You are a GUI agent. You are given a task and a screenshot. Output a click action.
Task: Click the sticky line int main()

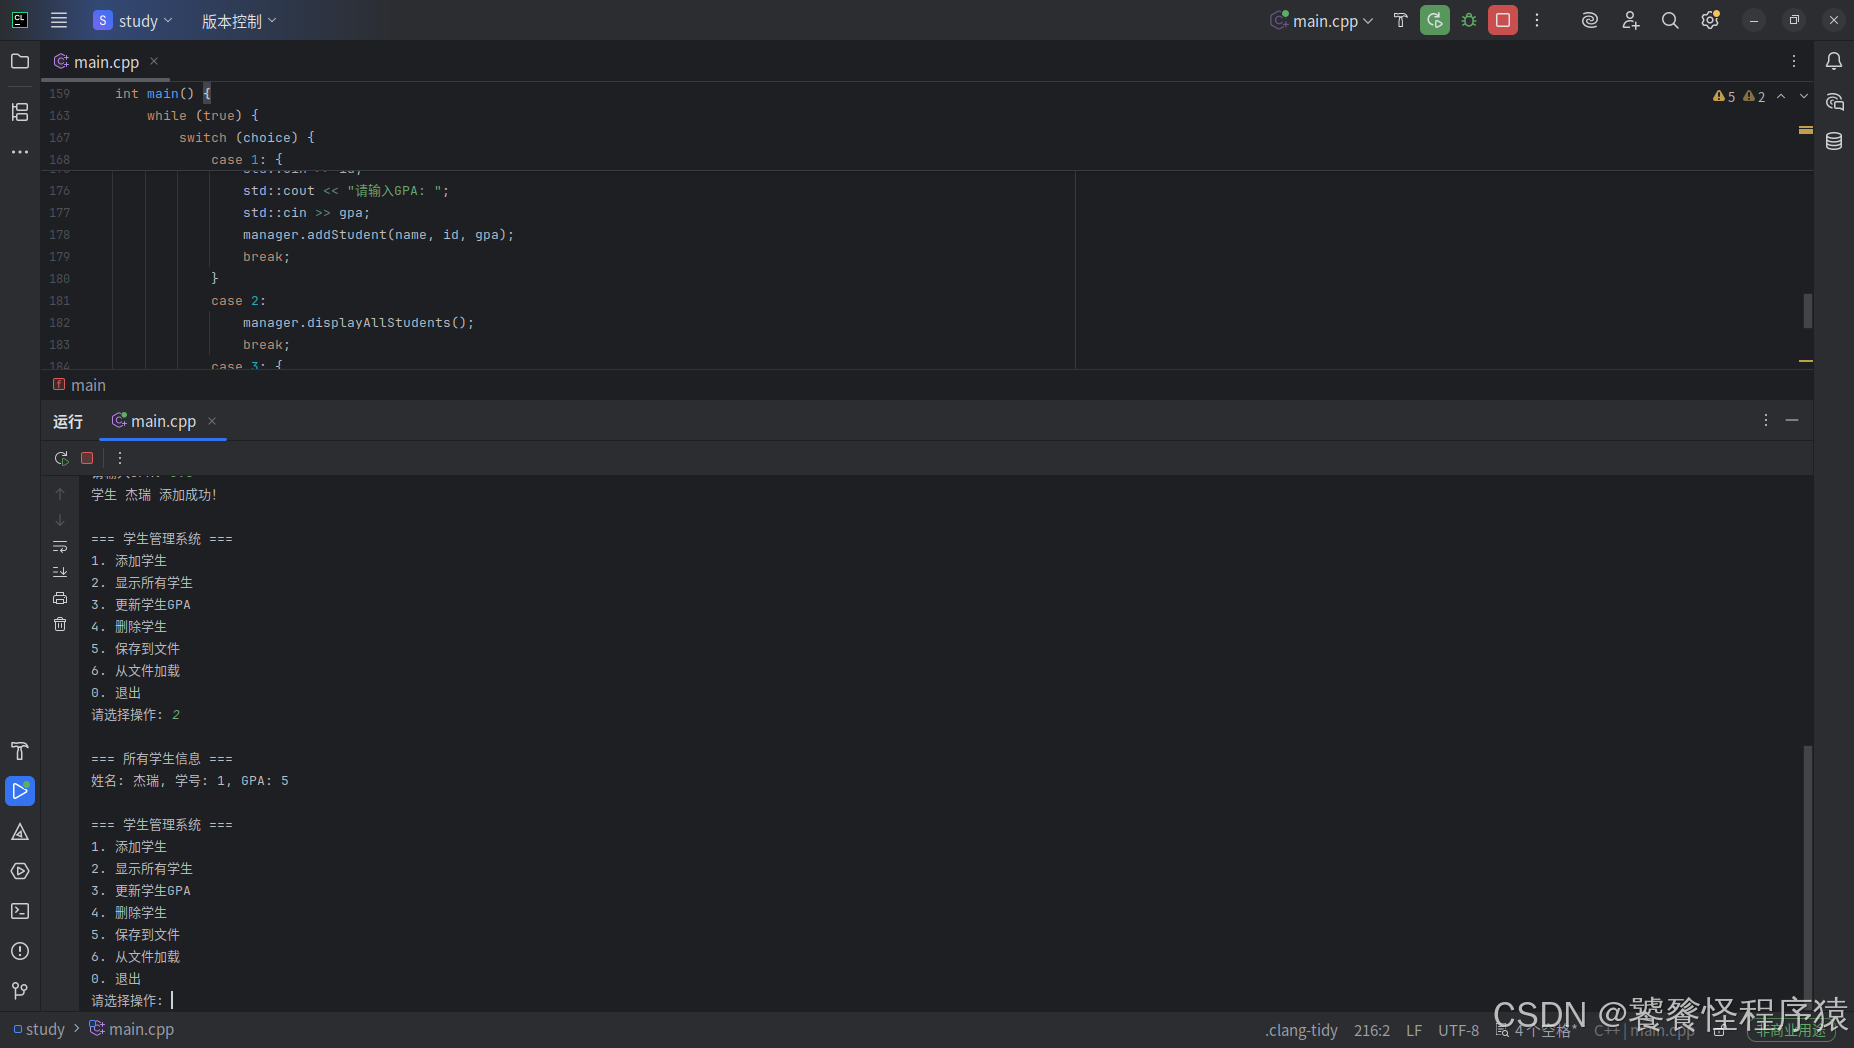[163, 94]
